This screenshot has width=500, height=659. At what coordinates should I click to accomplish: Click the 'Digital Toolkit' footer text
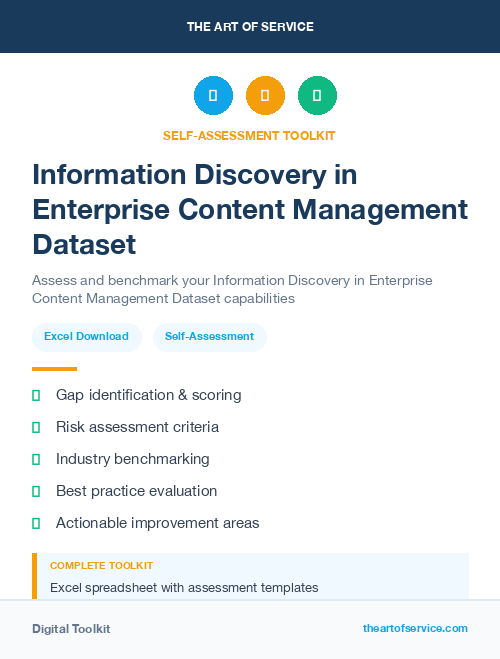tap(71, 629)
